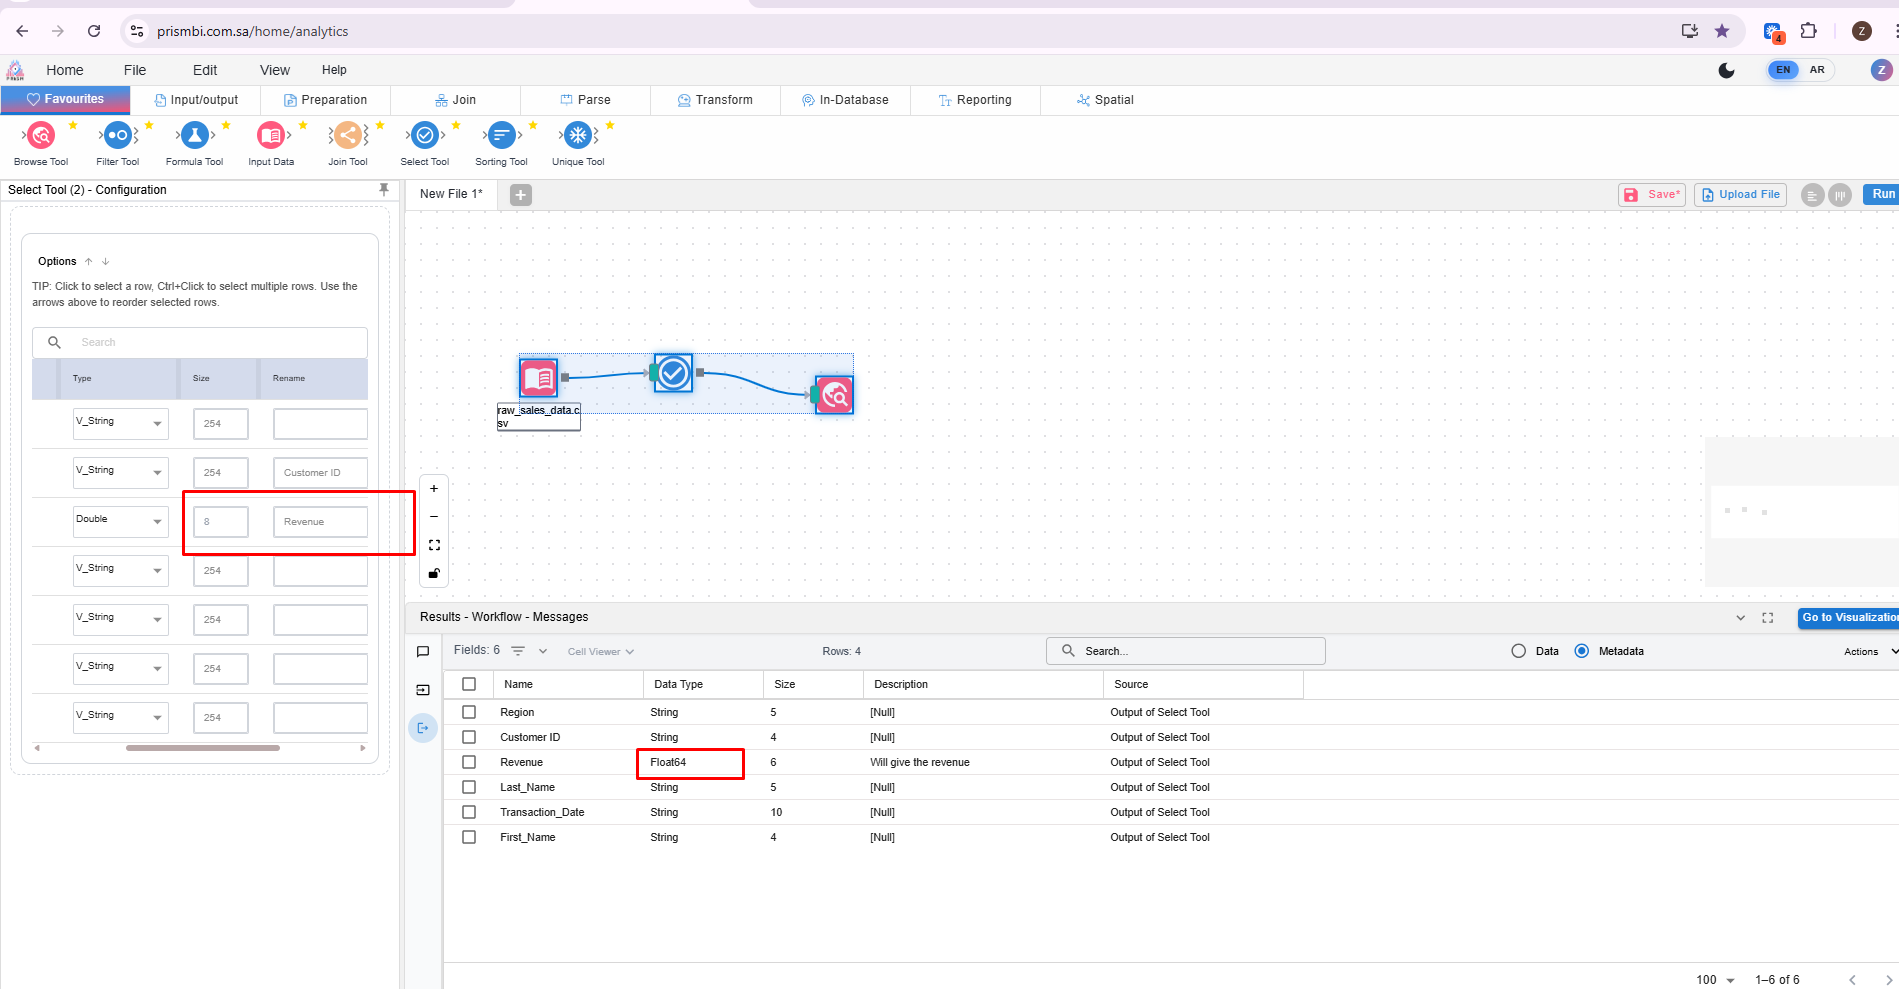Screen dimensions: 1899x989
Task: Select the Browse Tool icon
Action: 41,135
